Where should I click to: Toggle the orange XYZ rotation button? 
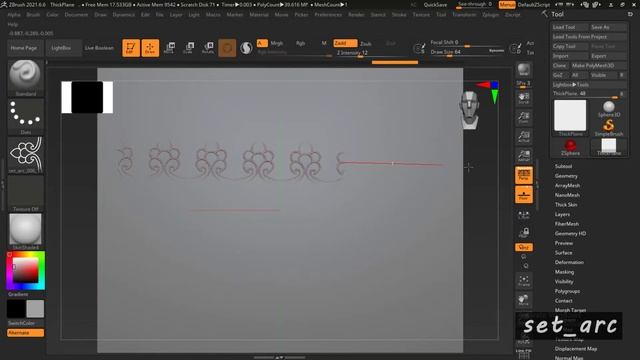524,247
